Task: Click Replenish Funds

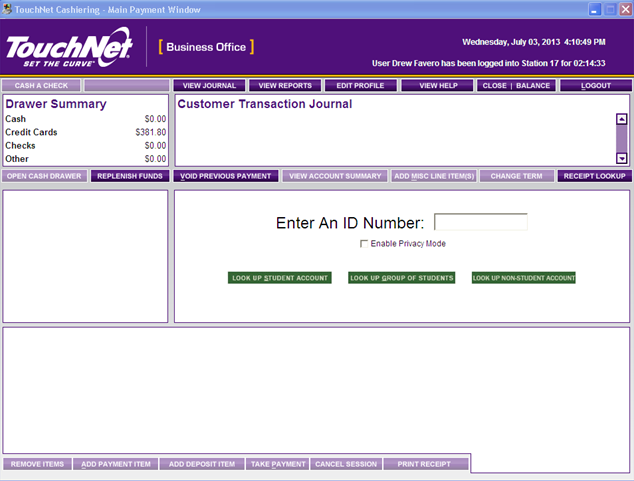Action: coord(130,176)
